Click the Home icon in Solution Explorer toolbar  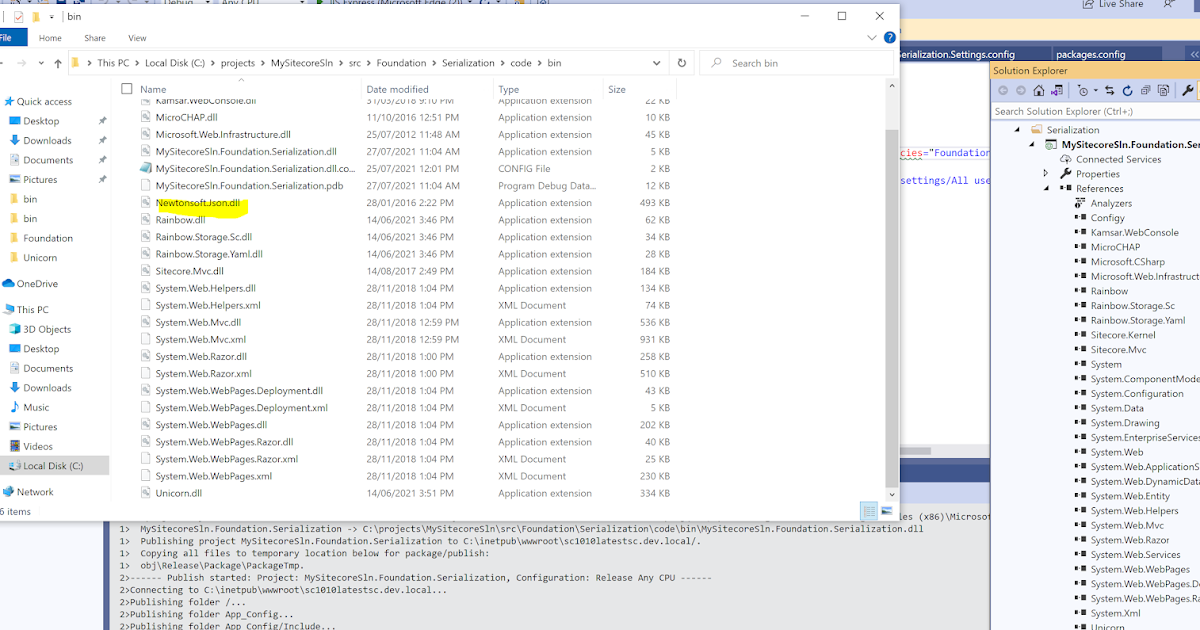tap(1038, 90)
